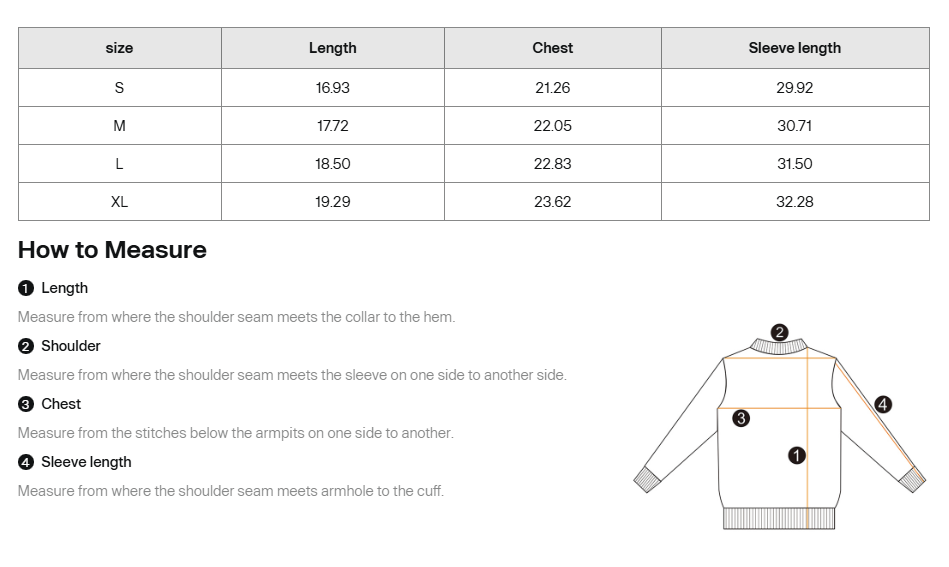949x567 pixels.
Task: Click the 'size' column header
Action: tap(119, 48)
